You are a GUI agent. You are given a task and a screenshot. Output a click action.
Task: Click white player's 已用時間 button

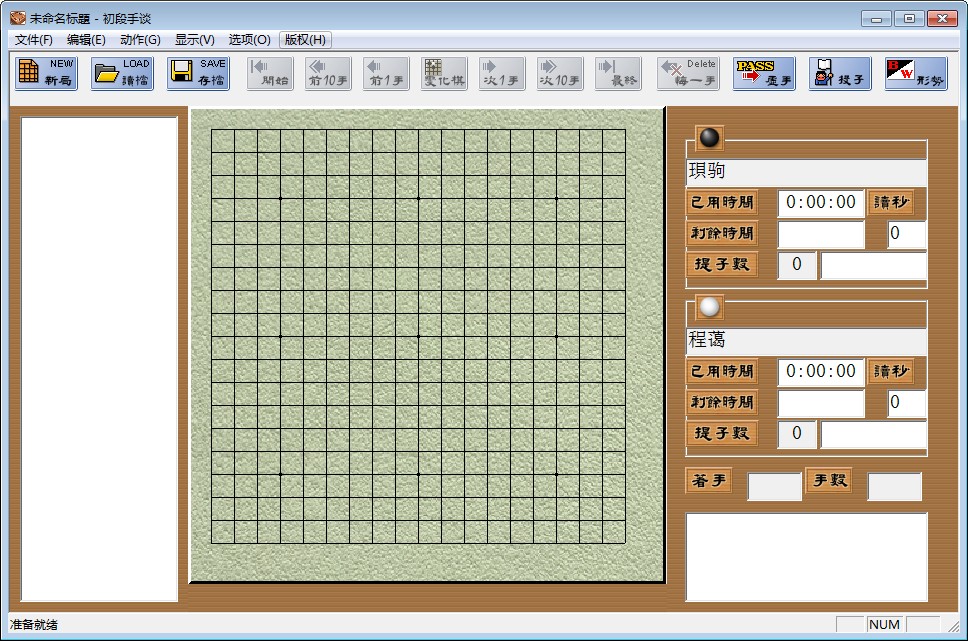coord(722,371)
